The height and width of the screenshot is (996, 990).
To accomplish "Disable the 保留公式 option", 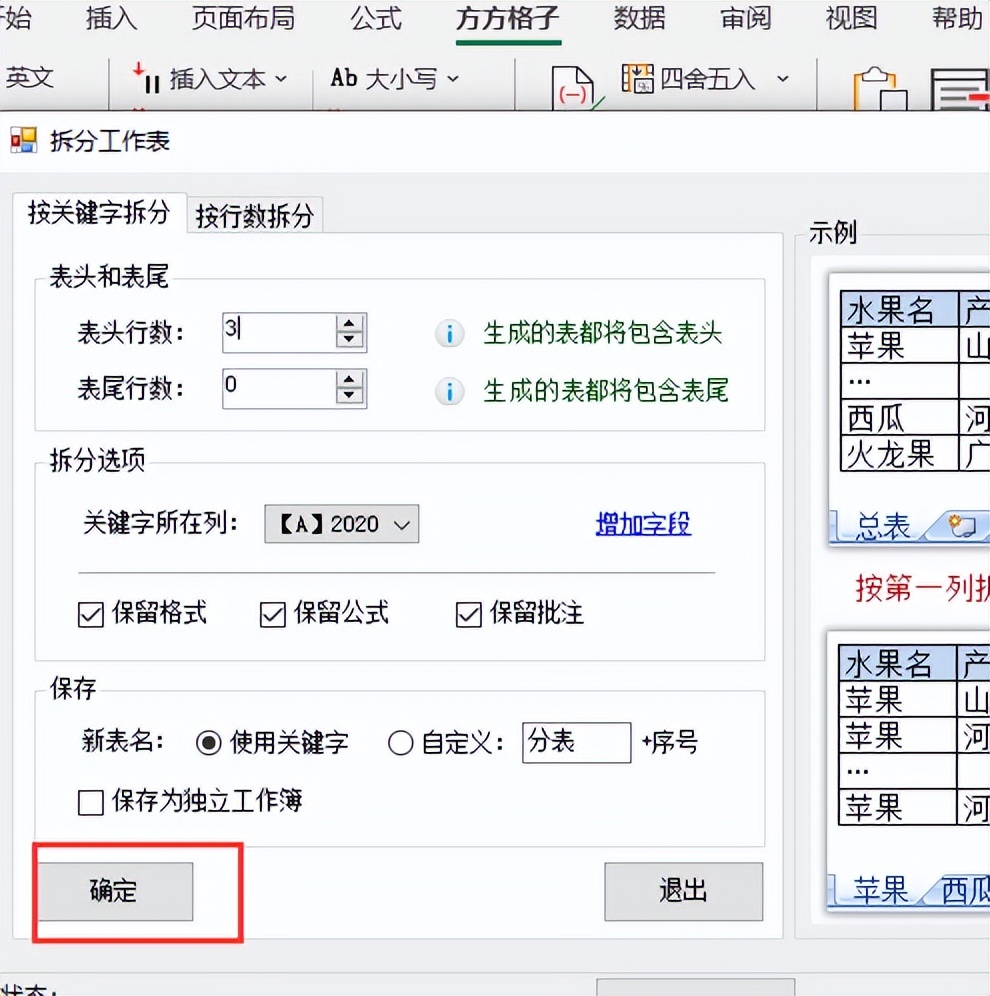I will (272, 614).
